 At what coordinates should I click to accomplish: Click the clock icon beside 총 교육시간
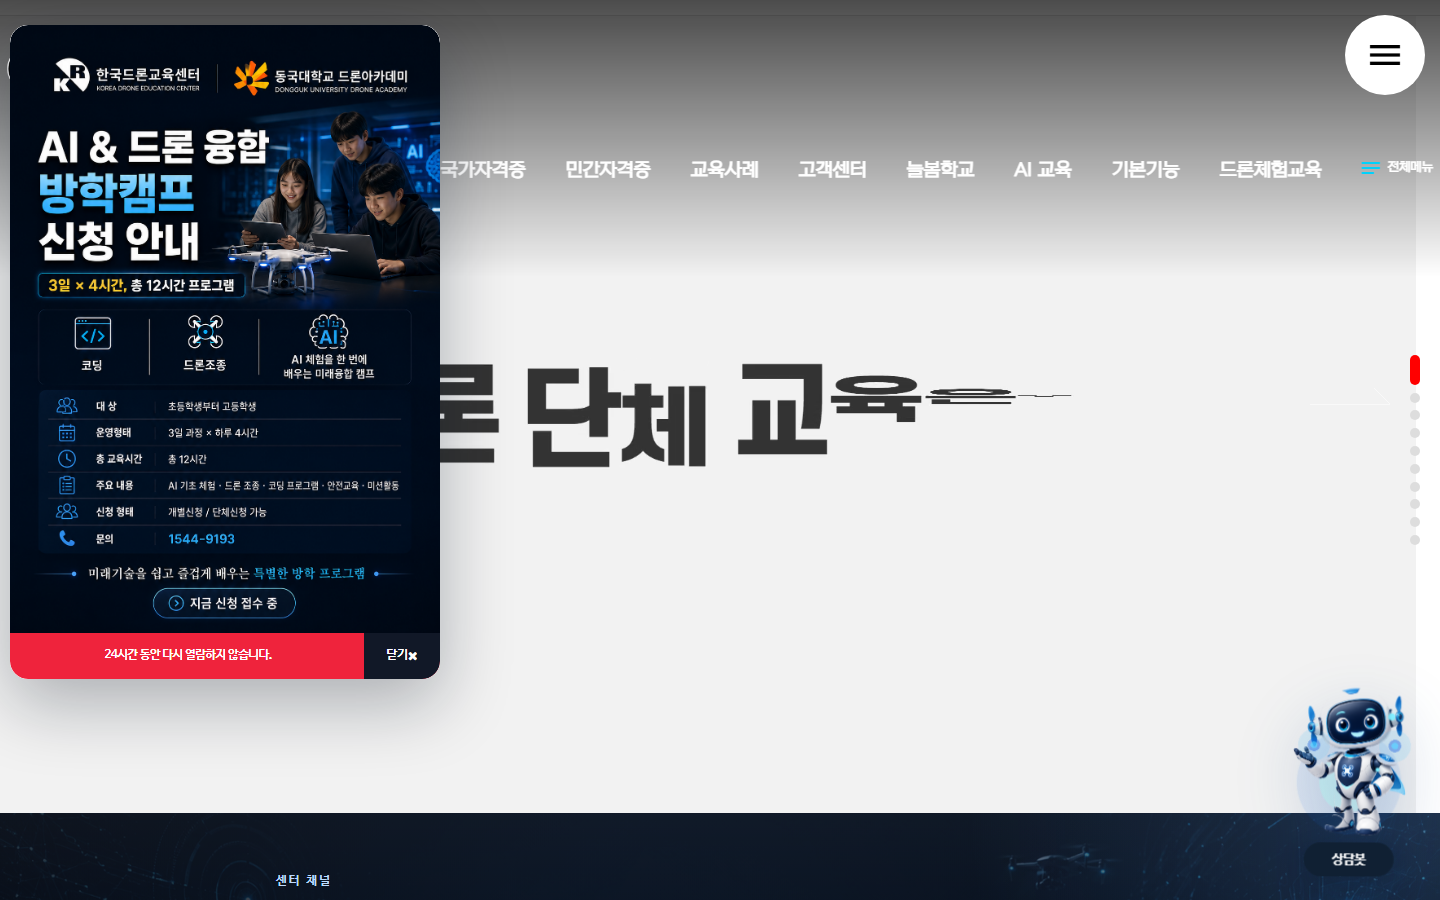(67, 458)
